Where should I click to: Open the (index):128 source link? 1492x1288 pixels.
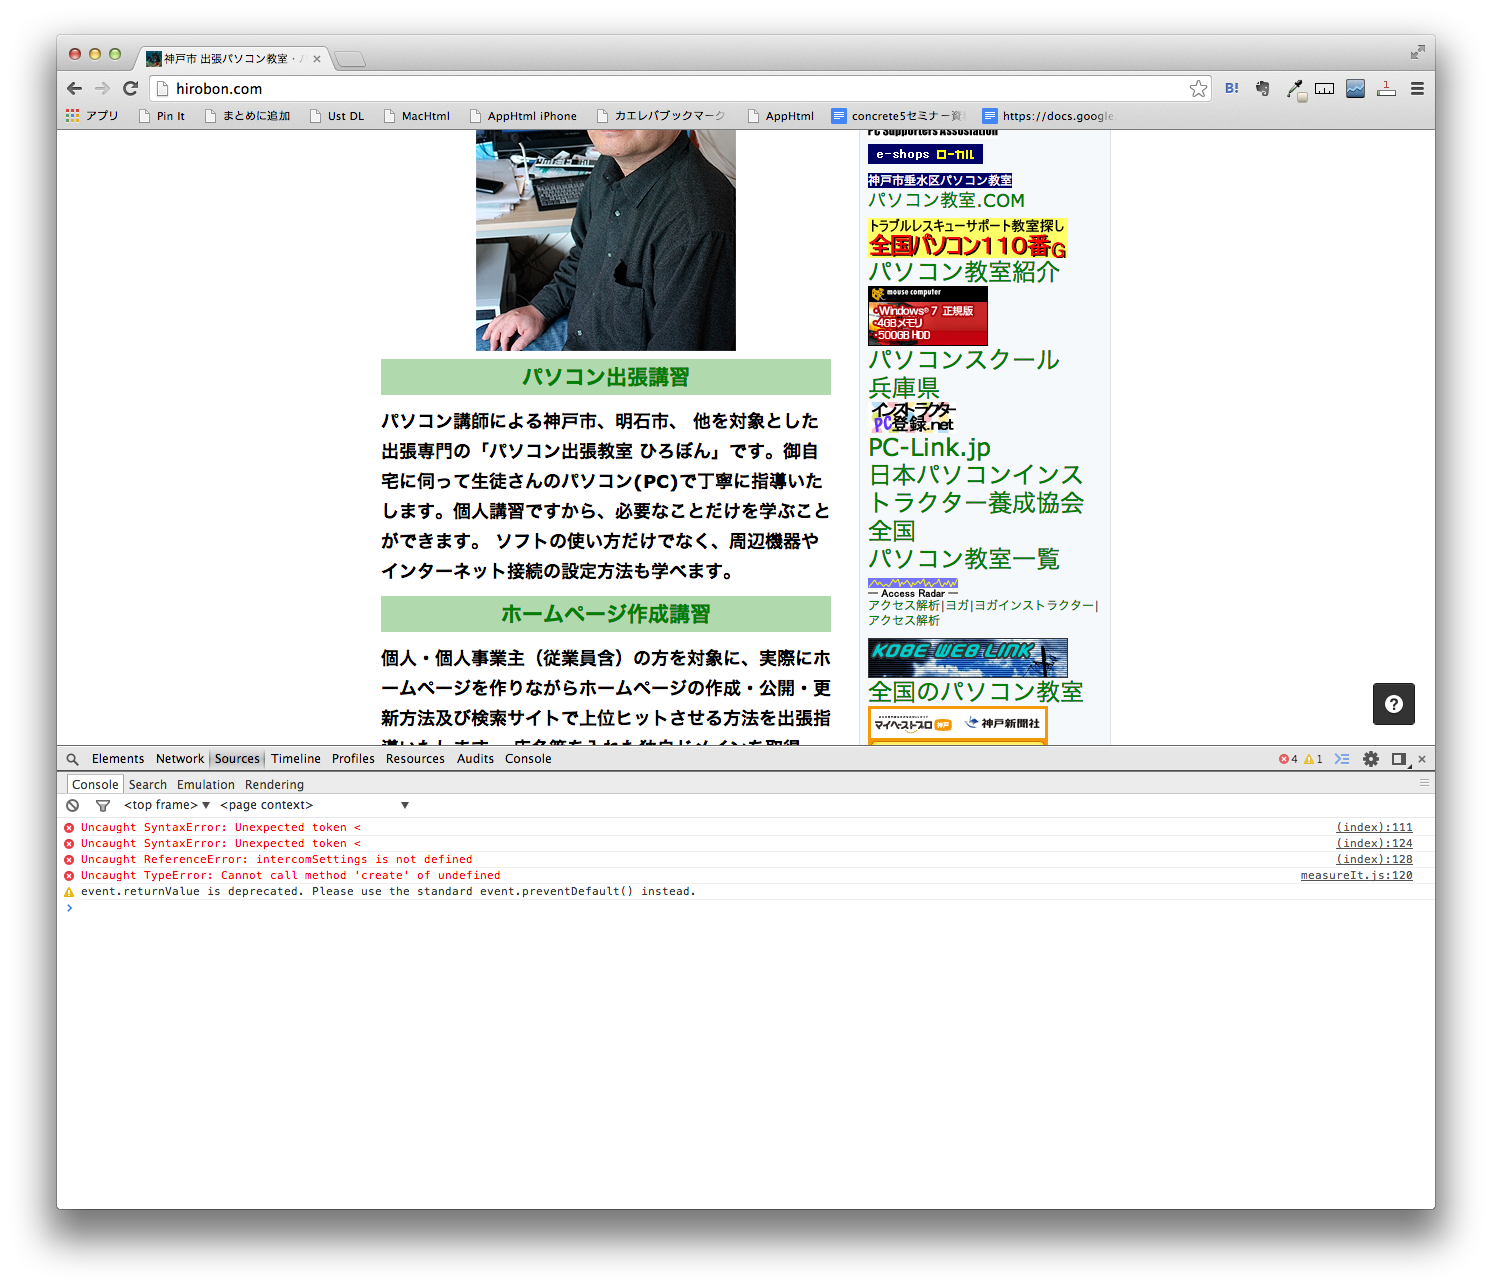[x=1374, y=859]
